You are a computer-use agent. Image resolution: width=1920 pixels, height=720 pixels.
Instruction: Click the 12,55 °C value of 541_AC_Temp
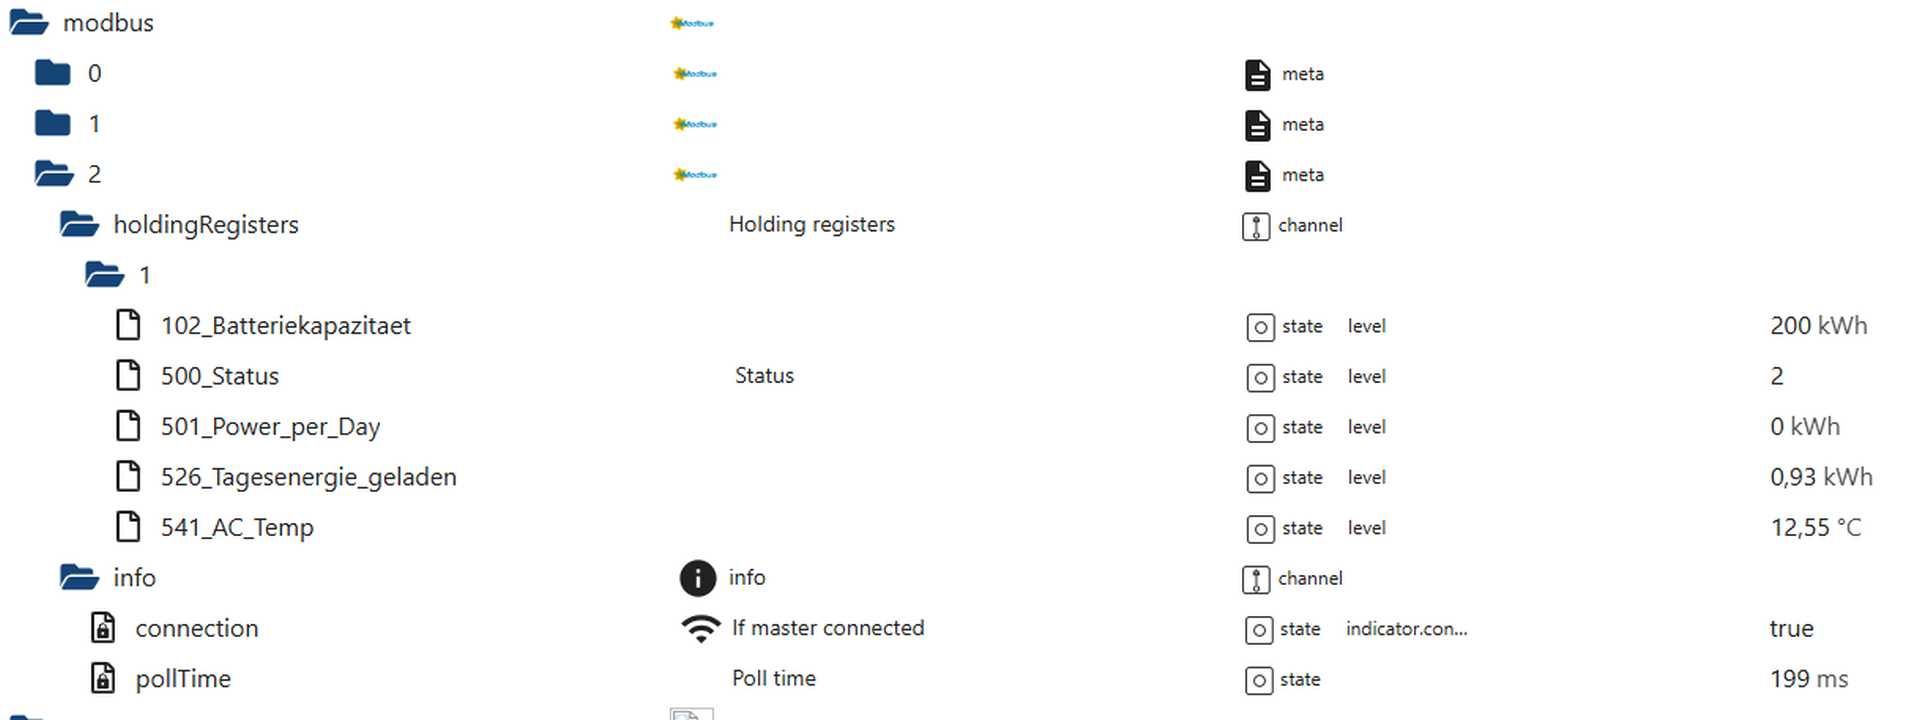pos(1815,528)
